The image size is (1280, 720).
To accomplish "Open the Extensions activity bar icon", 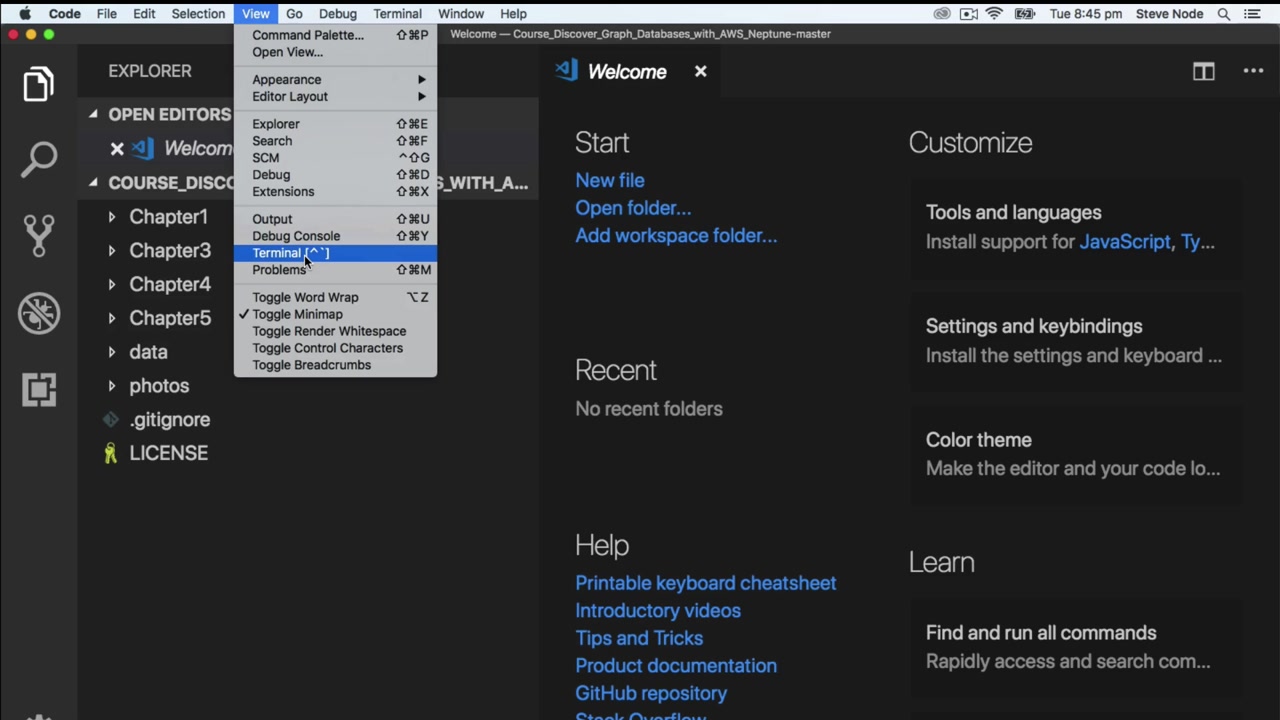I will pos(39,388).
